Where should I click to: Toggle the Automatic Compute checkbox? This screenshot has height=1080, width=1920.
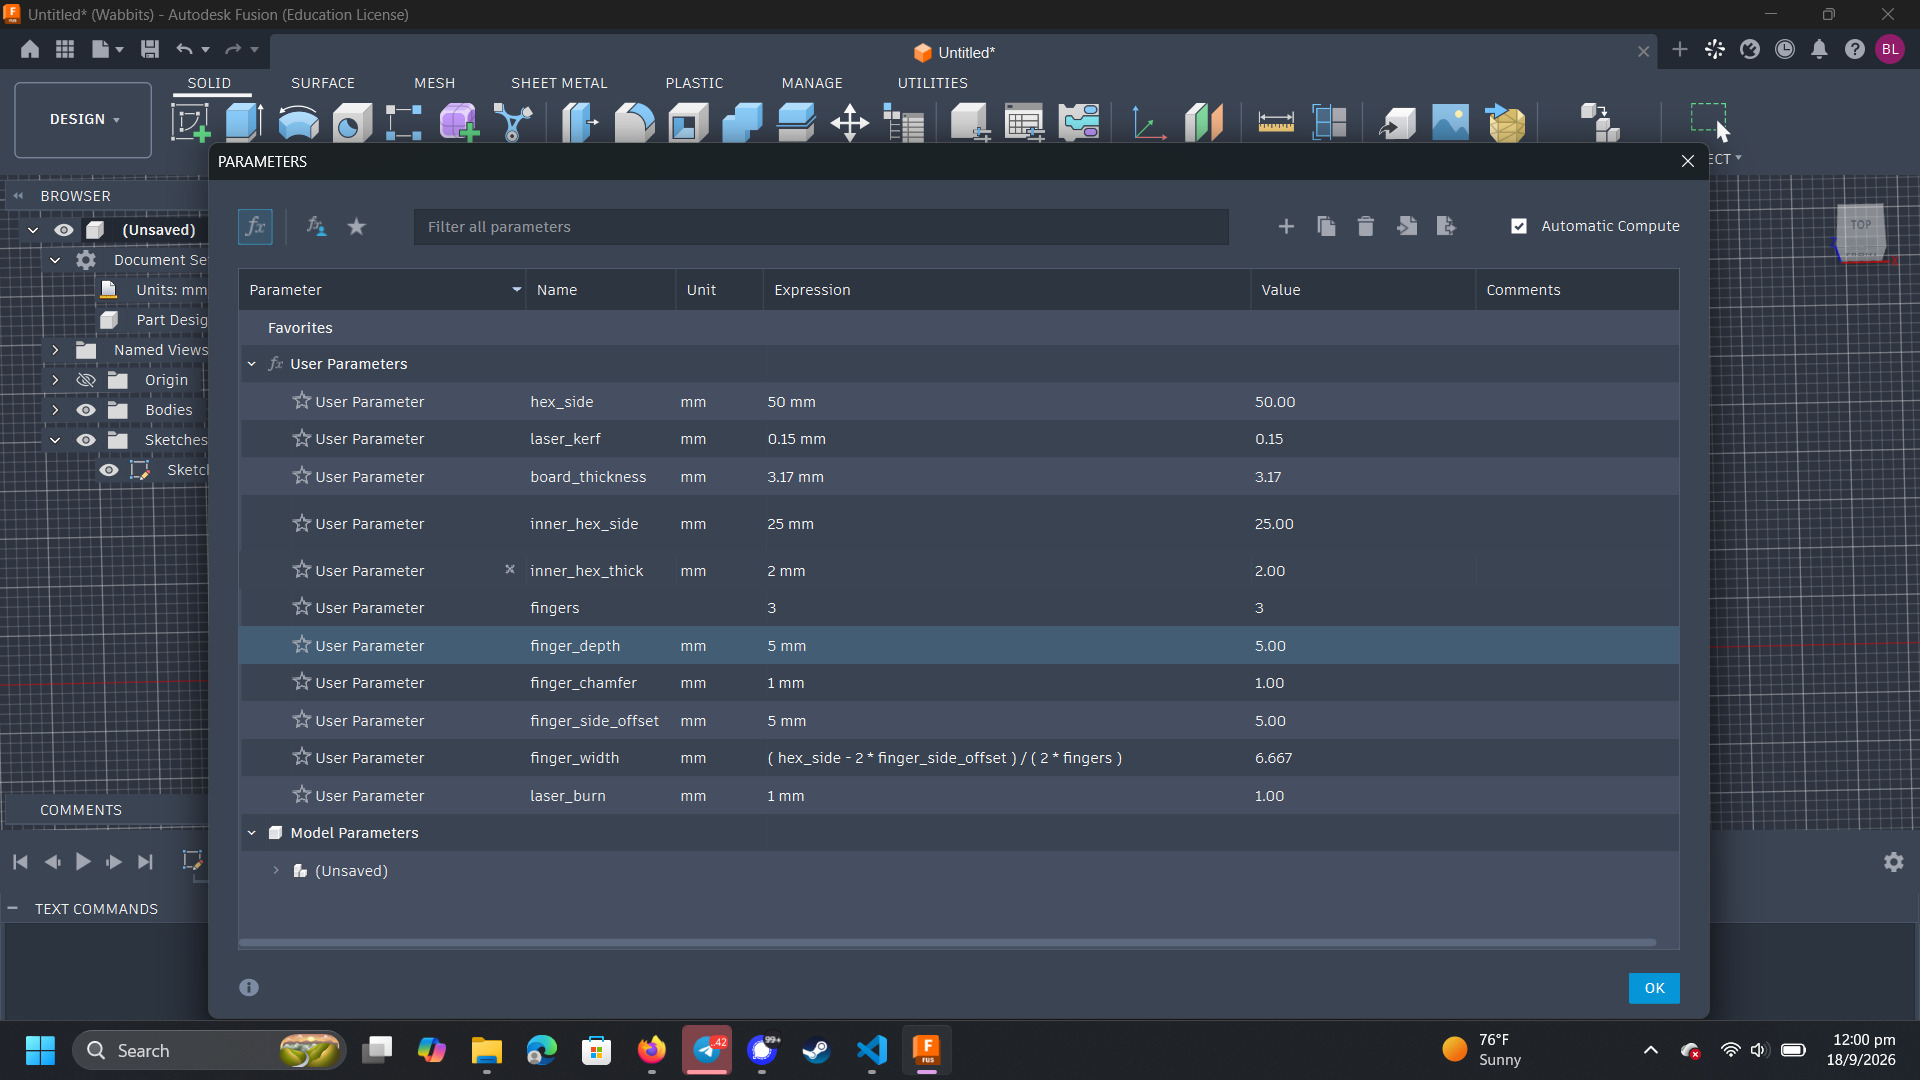tap(1519, 227)
